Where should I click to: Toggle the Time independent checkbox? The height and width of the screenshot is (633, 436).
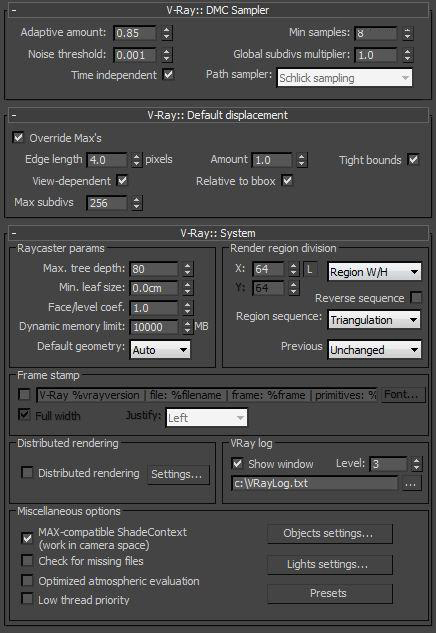pyautogui.click(x=168, y=75)
